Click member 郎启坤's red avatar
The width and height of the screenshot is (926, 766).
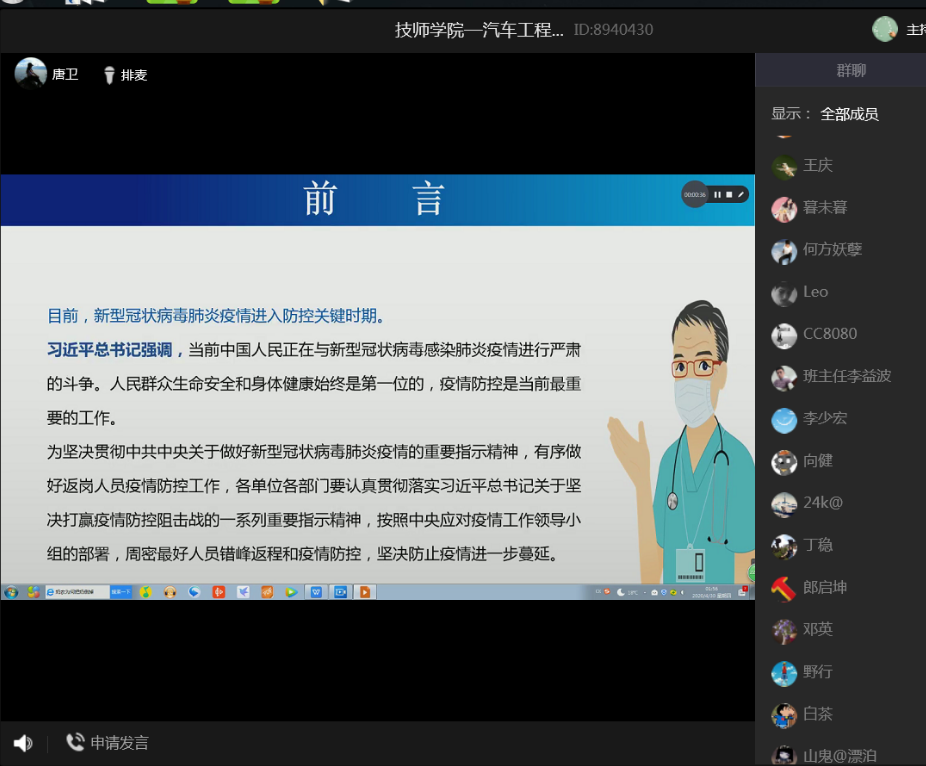pyautogui.click(x=784, y=589)
